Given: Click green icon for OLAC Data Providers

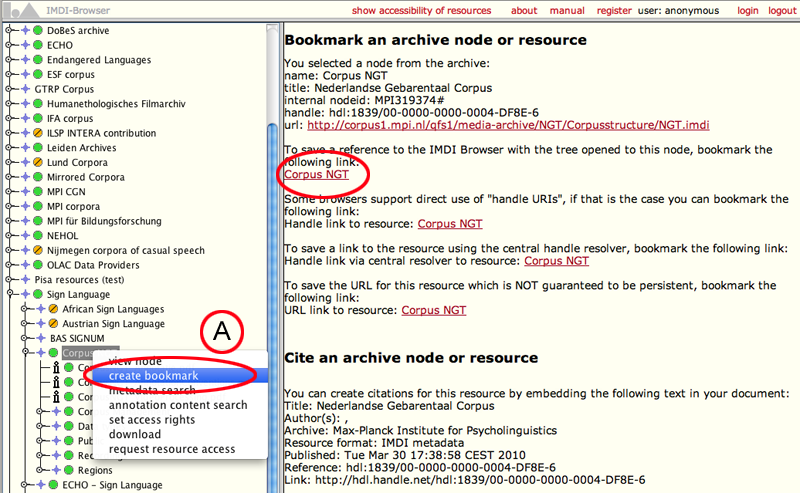Looking at the screenshot, I should 38,265.
